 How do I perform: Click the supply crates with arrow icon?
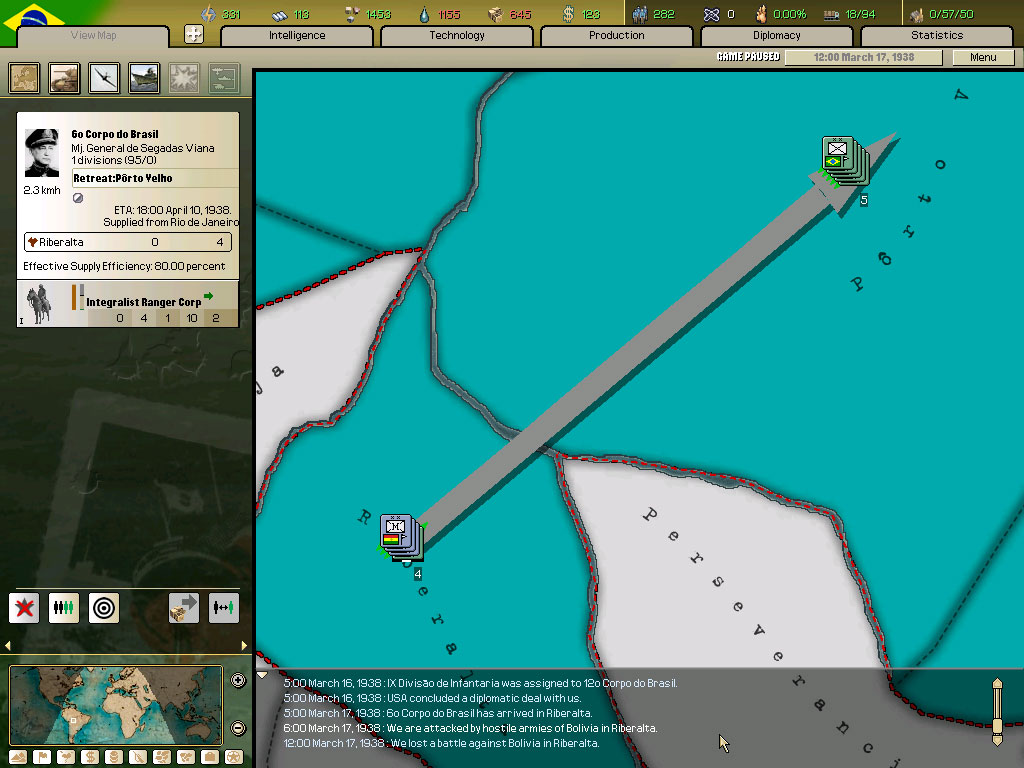point(184,607)
